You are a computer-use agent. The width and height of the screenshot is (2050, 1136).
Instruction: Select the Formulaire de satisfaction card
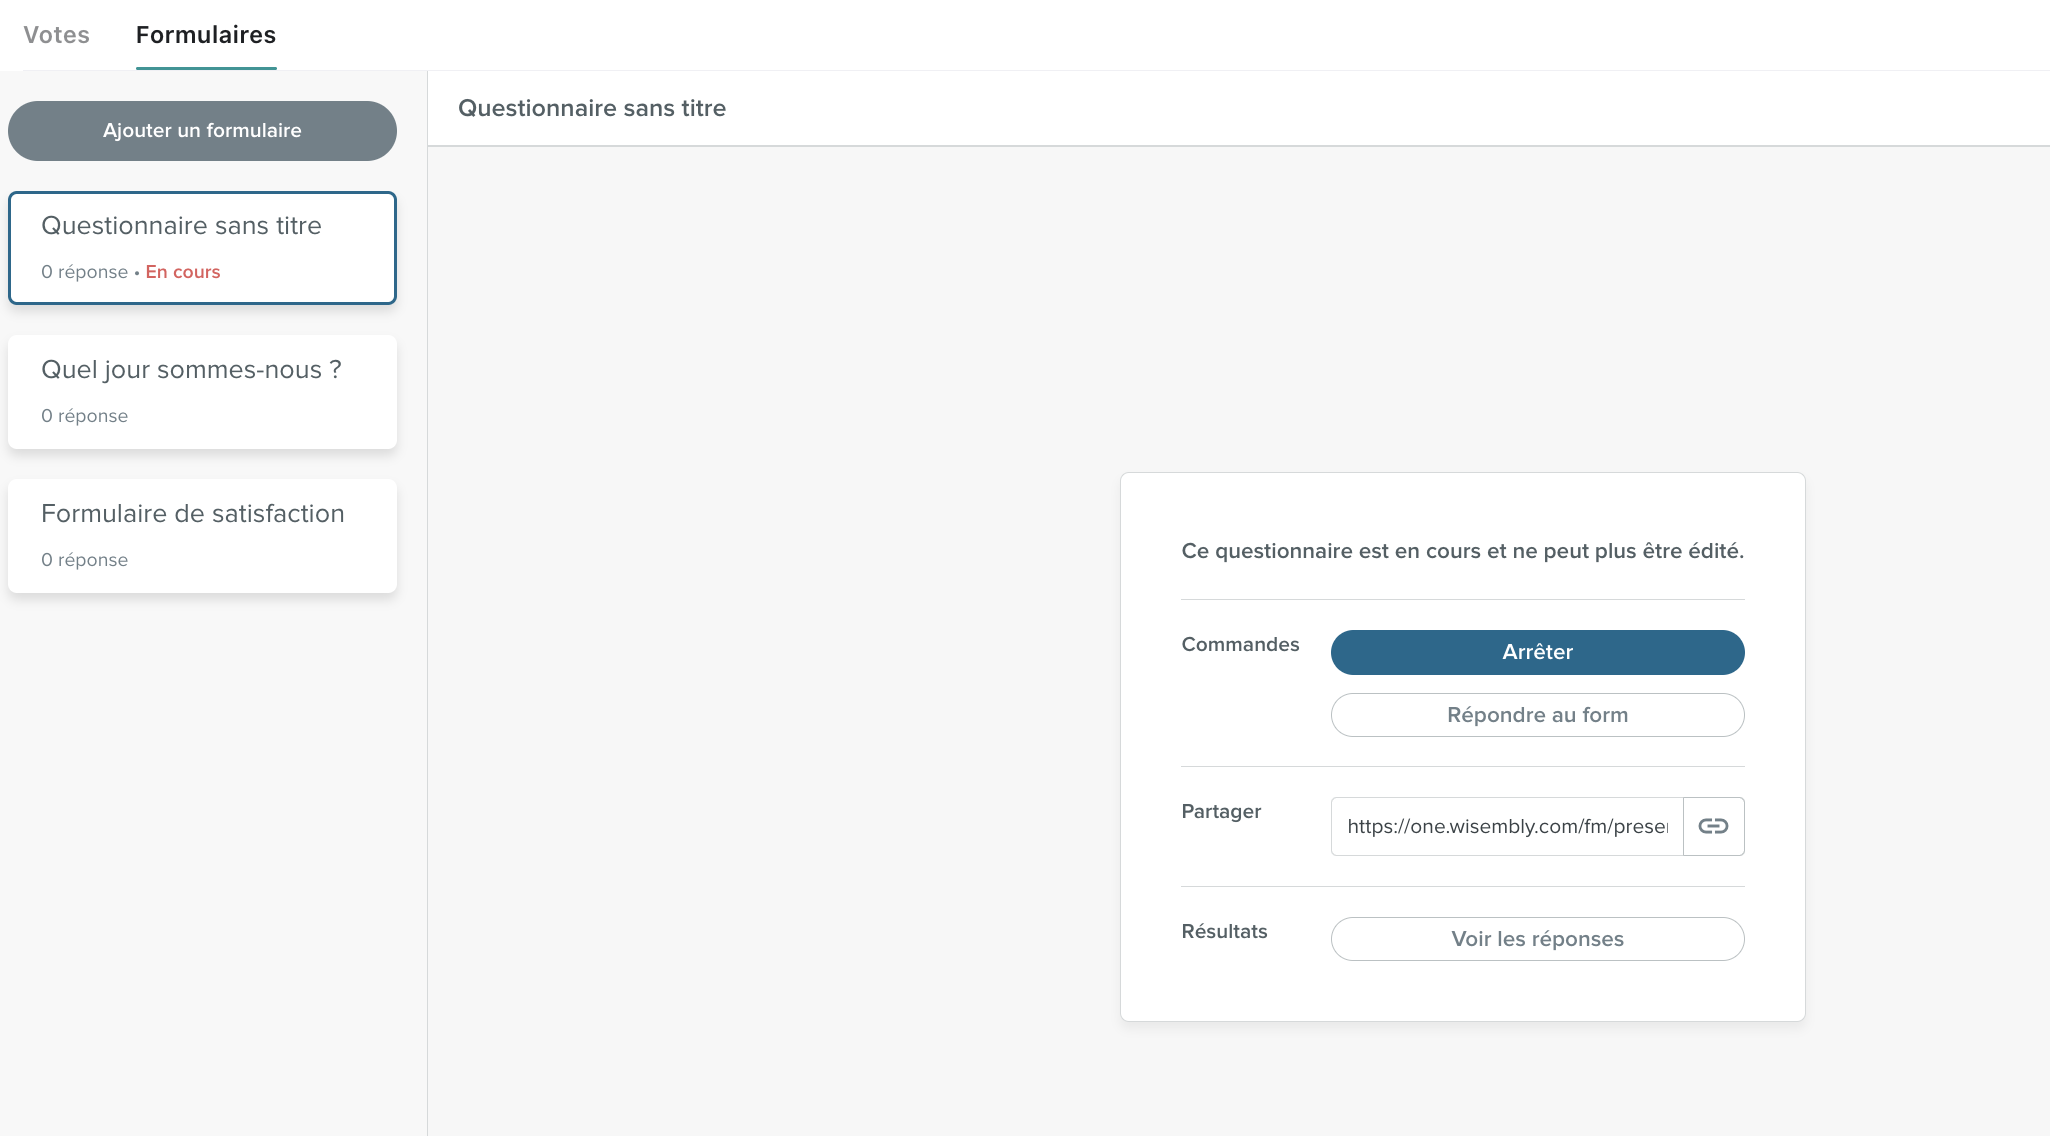pos(202,535)
